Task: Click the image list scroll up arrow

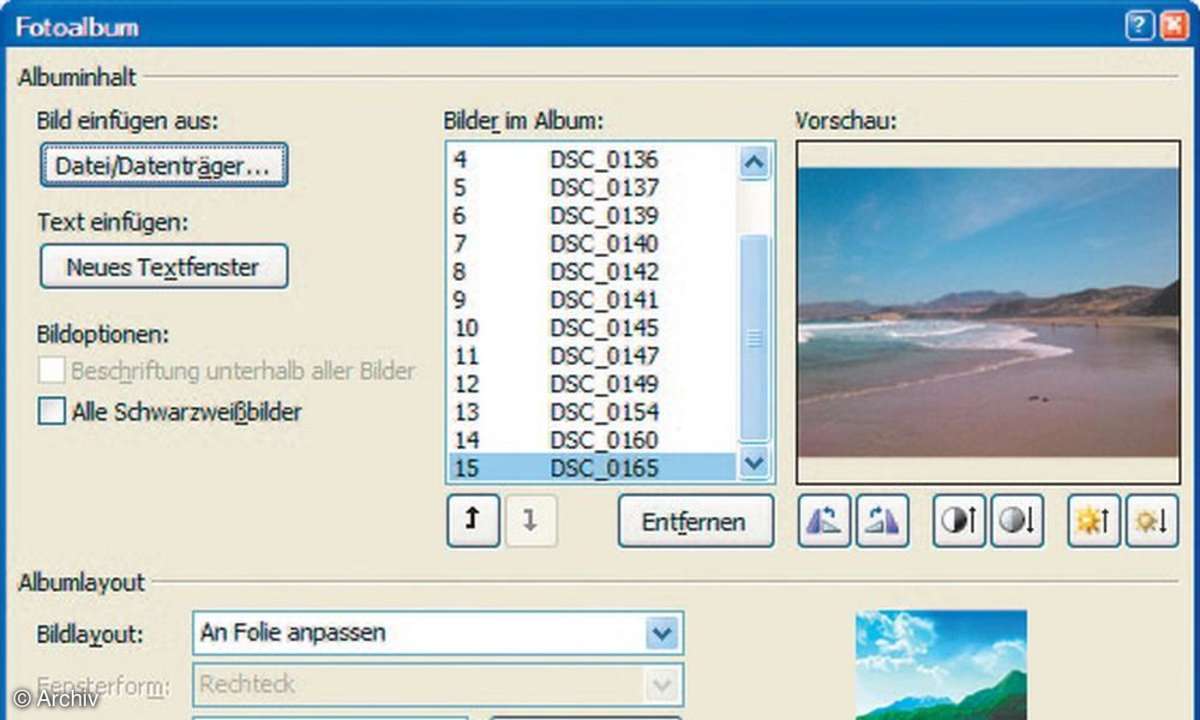Action: coord(755,162)
